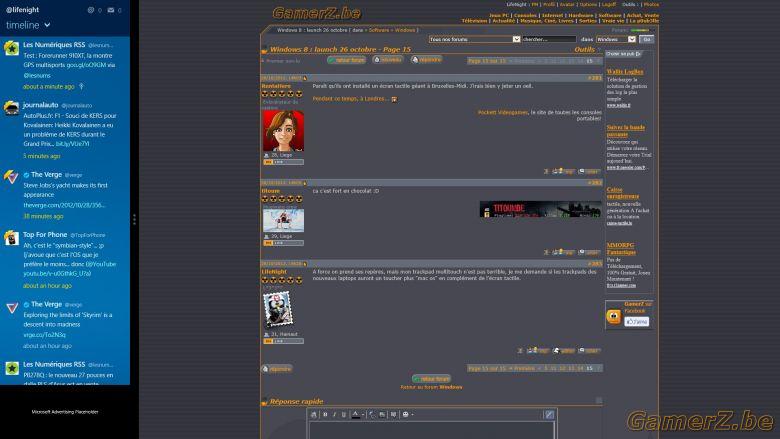
Task: Click The Verge avatar on Steve Jobs yacht tweet
Action: point(11,177)
